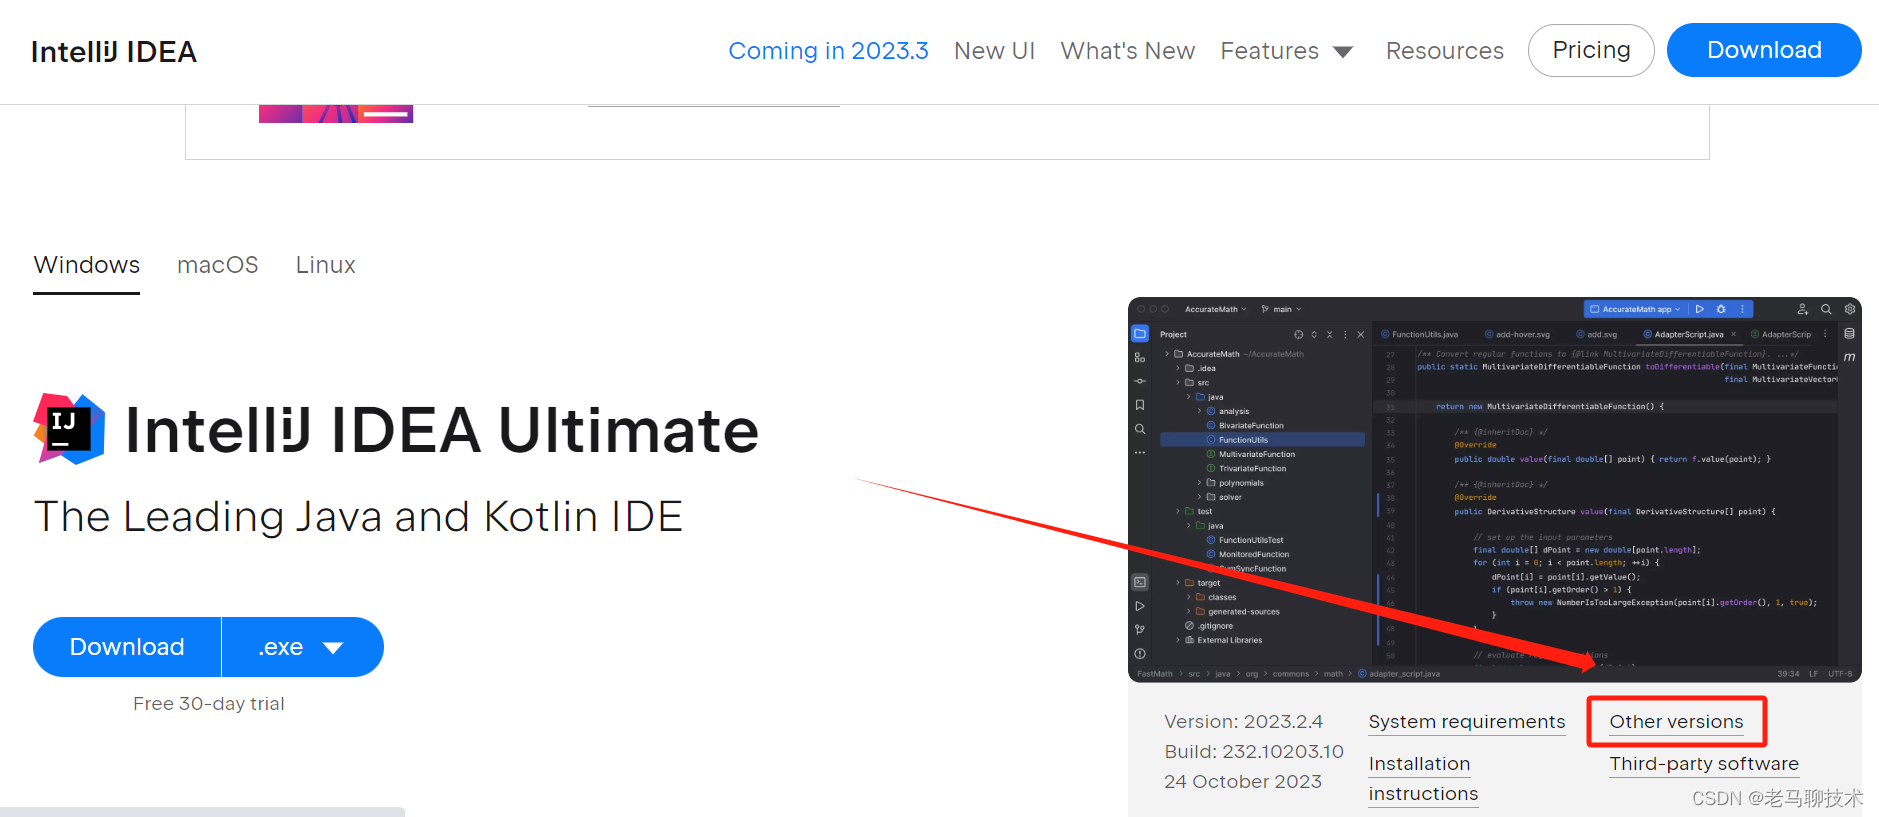Screen dimensions: 1879x817
Task: Click Find magnifier in IDE preview left sidebar
Action: (x=1140, y=429)
